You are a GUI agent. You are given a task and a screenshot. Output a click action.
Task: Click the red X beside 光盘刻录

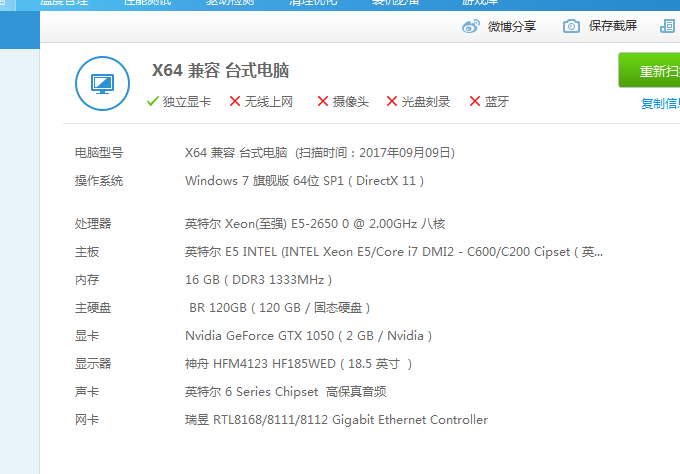[x=392, y=101]
